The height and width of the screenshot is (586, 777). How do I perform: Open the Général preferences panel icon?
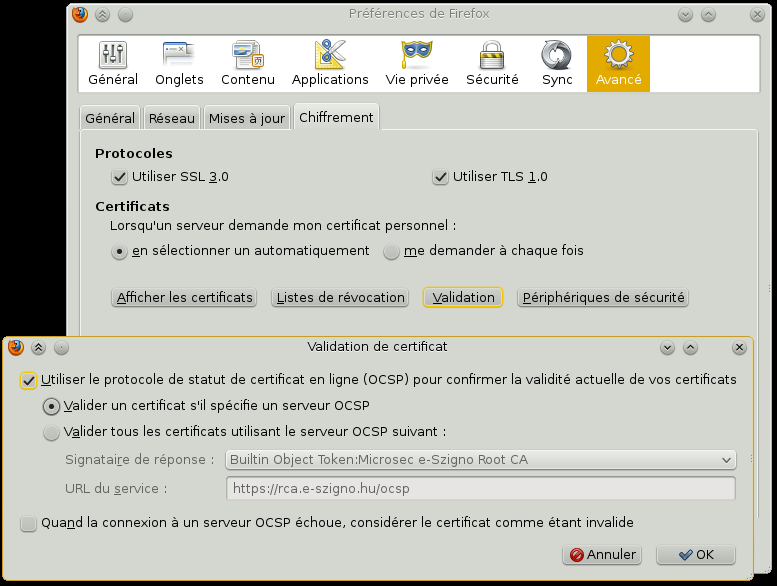pyautogui.click(x=113, y=64)
